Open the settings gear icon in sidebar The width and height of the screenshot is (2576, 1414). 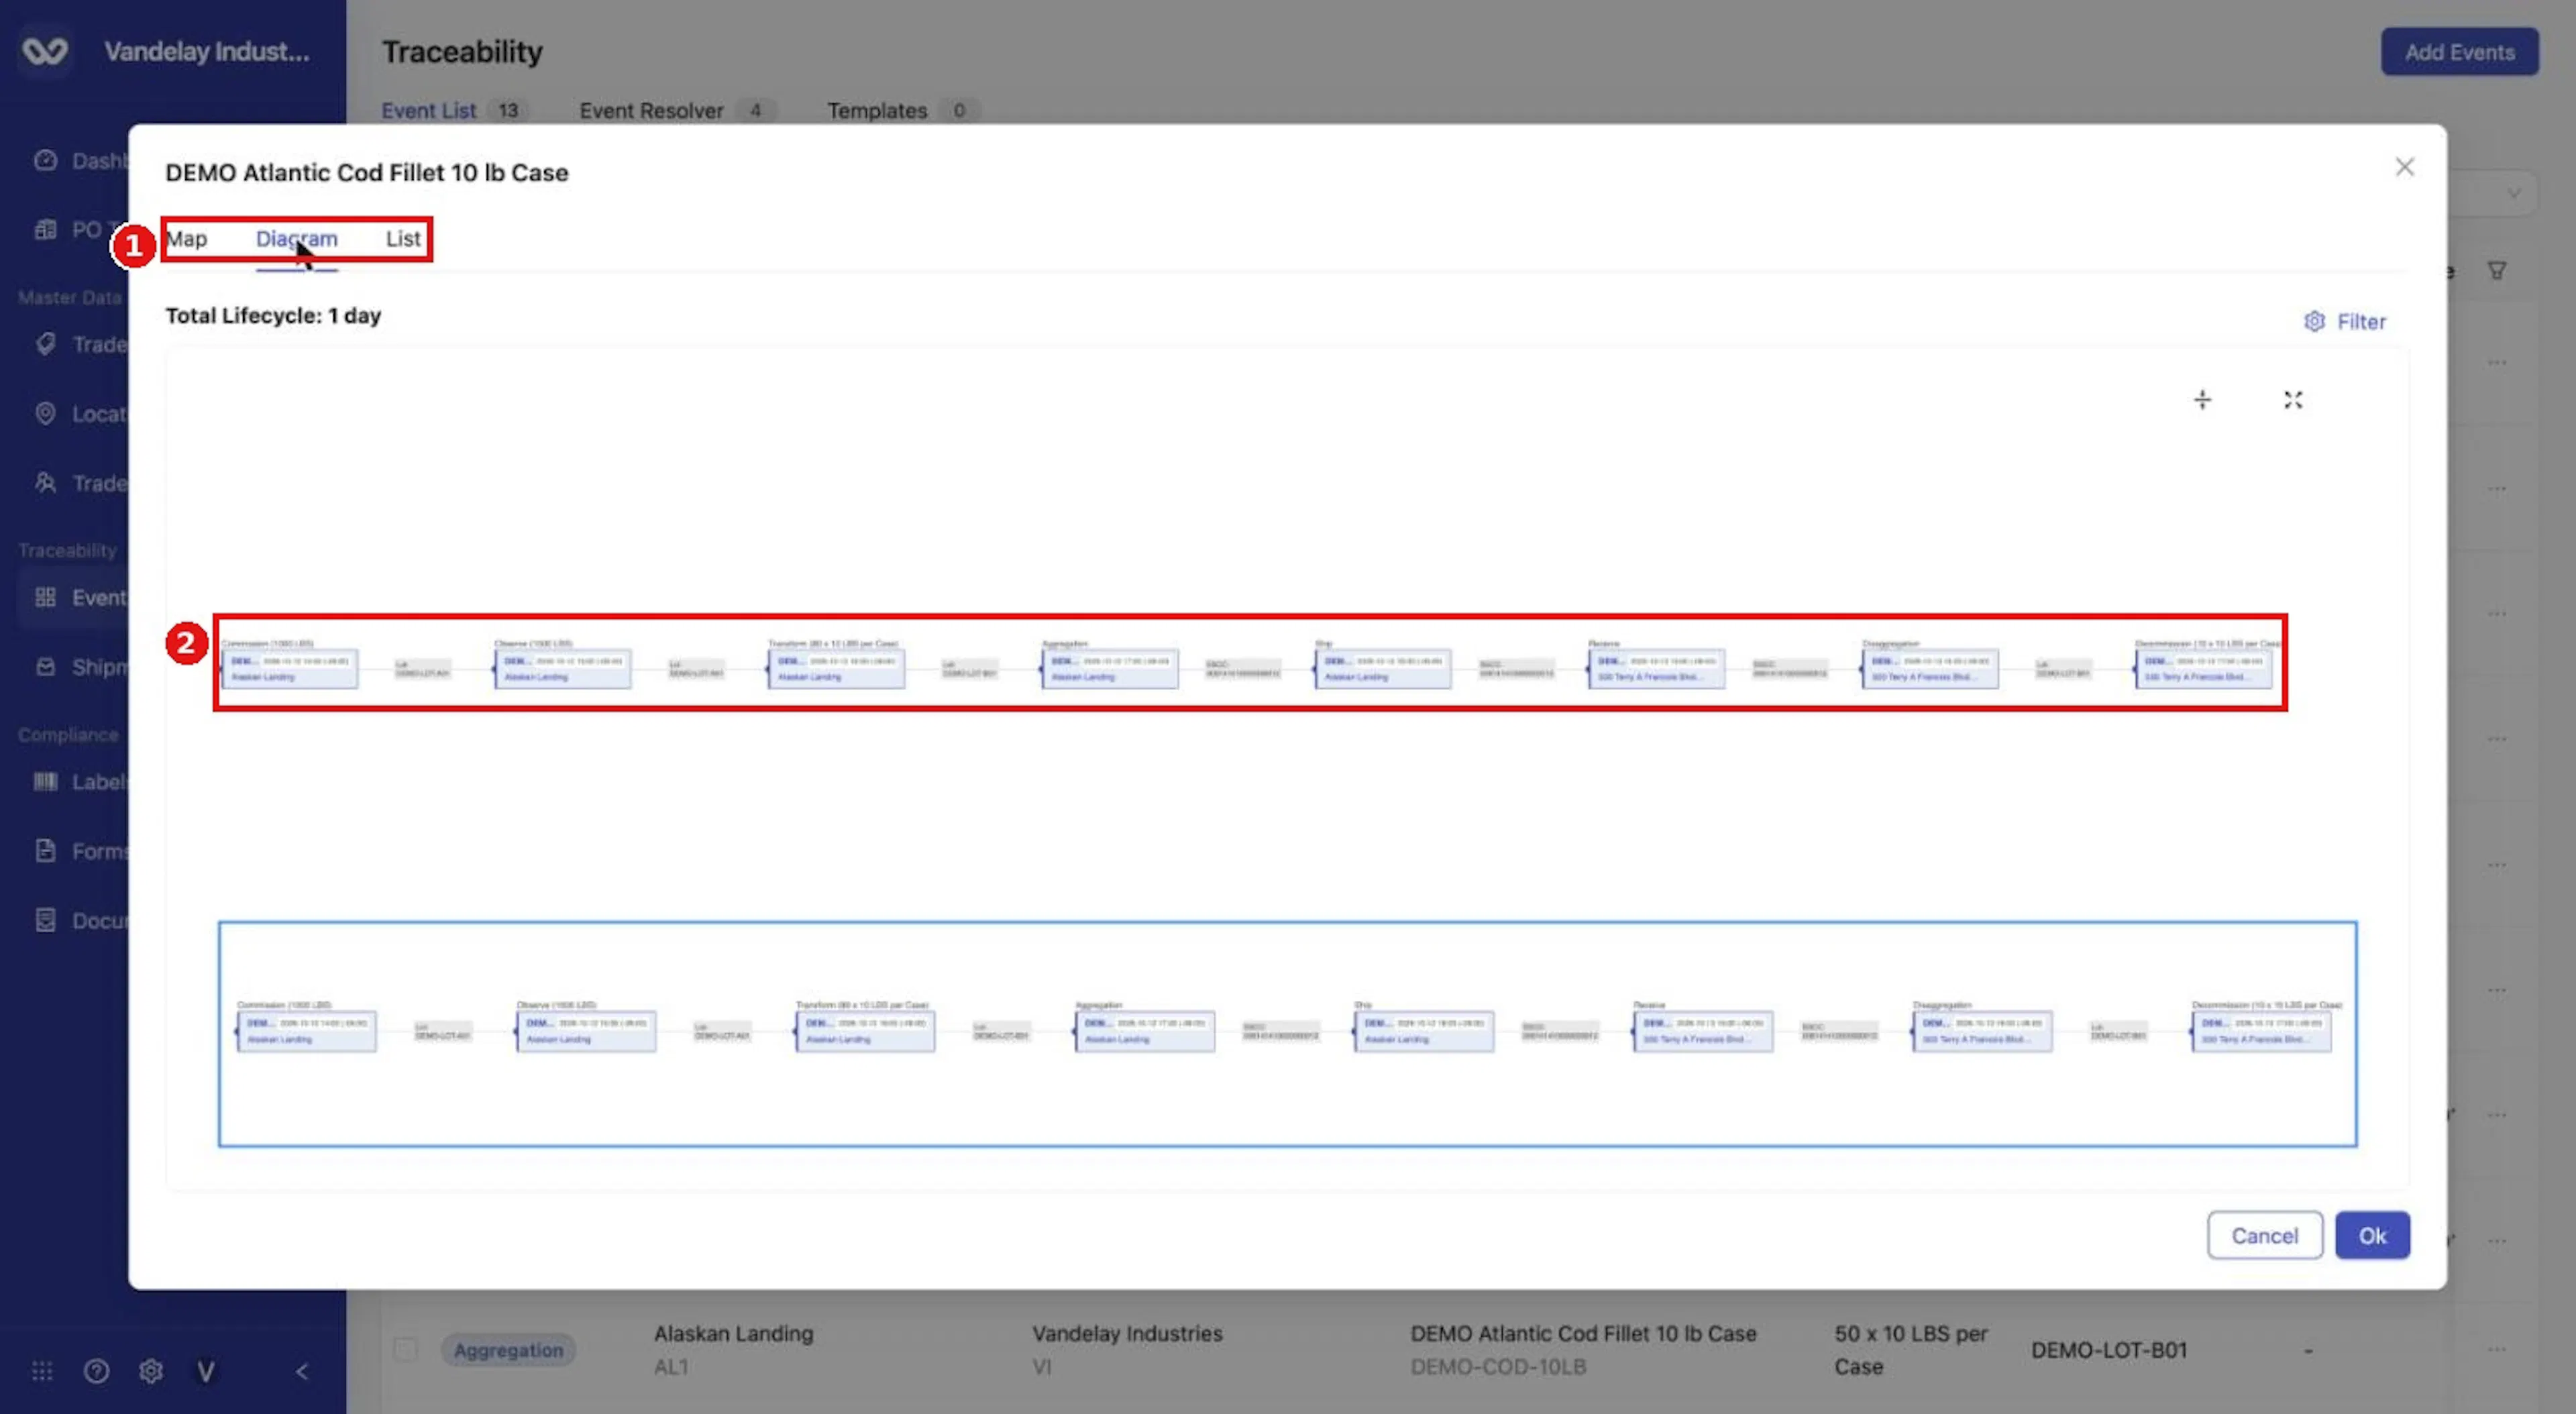[x=150, y=1371]
